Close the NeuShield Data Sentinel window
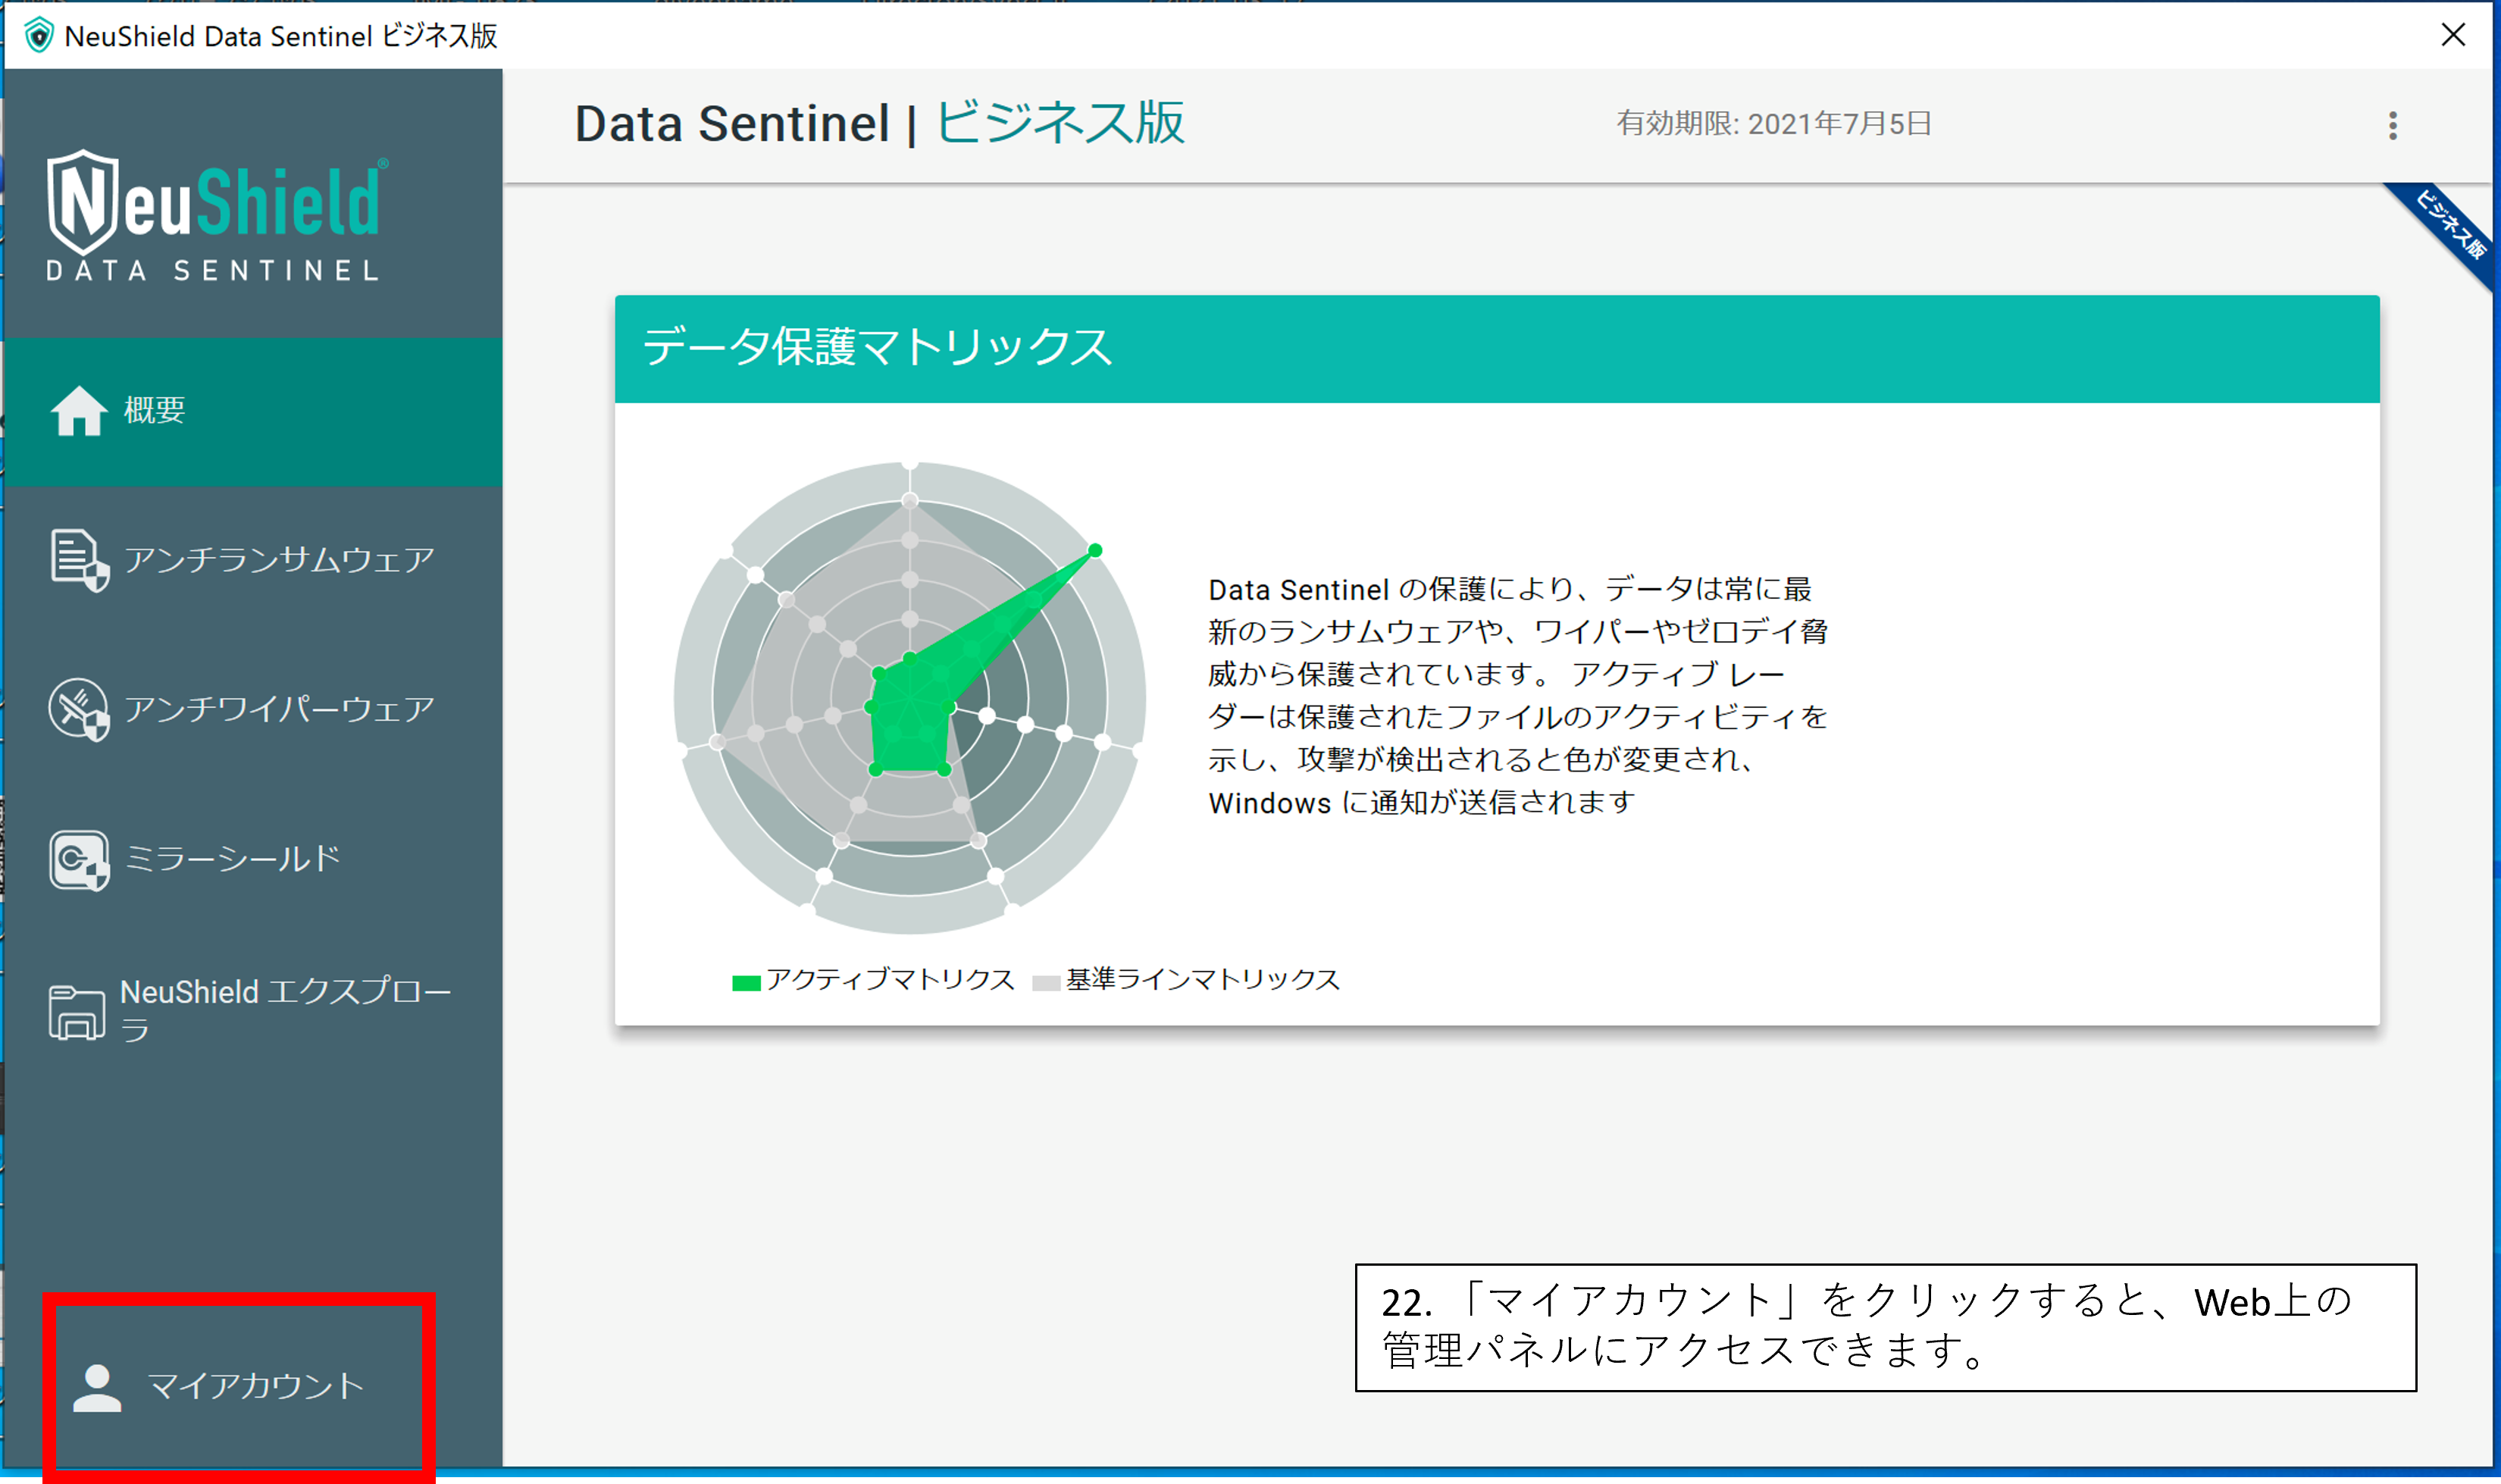 click(x=2453, y=35)
